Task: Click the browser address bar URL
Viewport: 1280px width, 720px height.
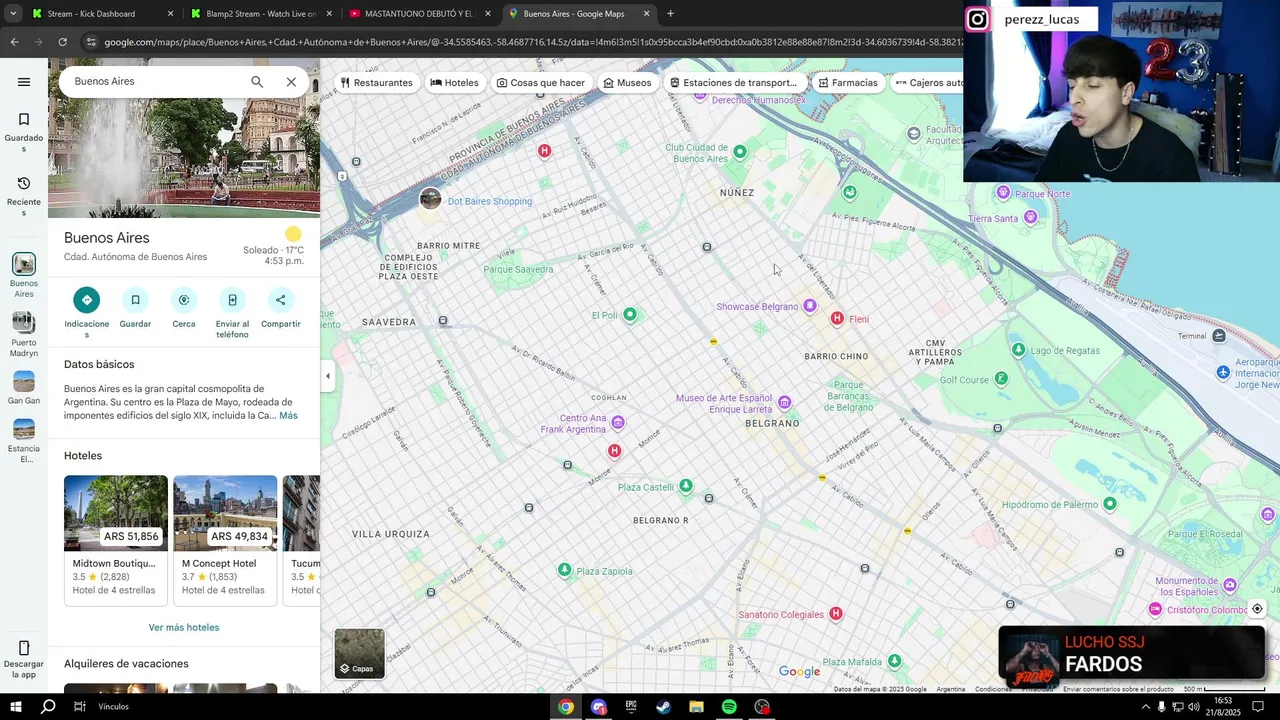Action: [x=533, y=42]
